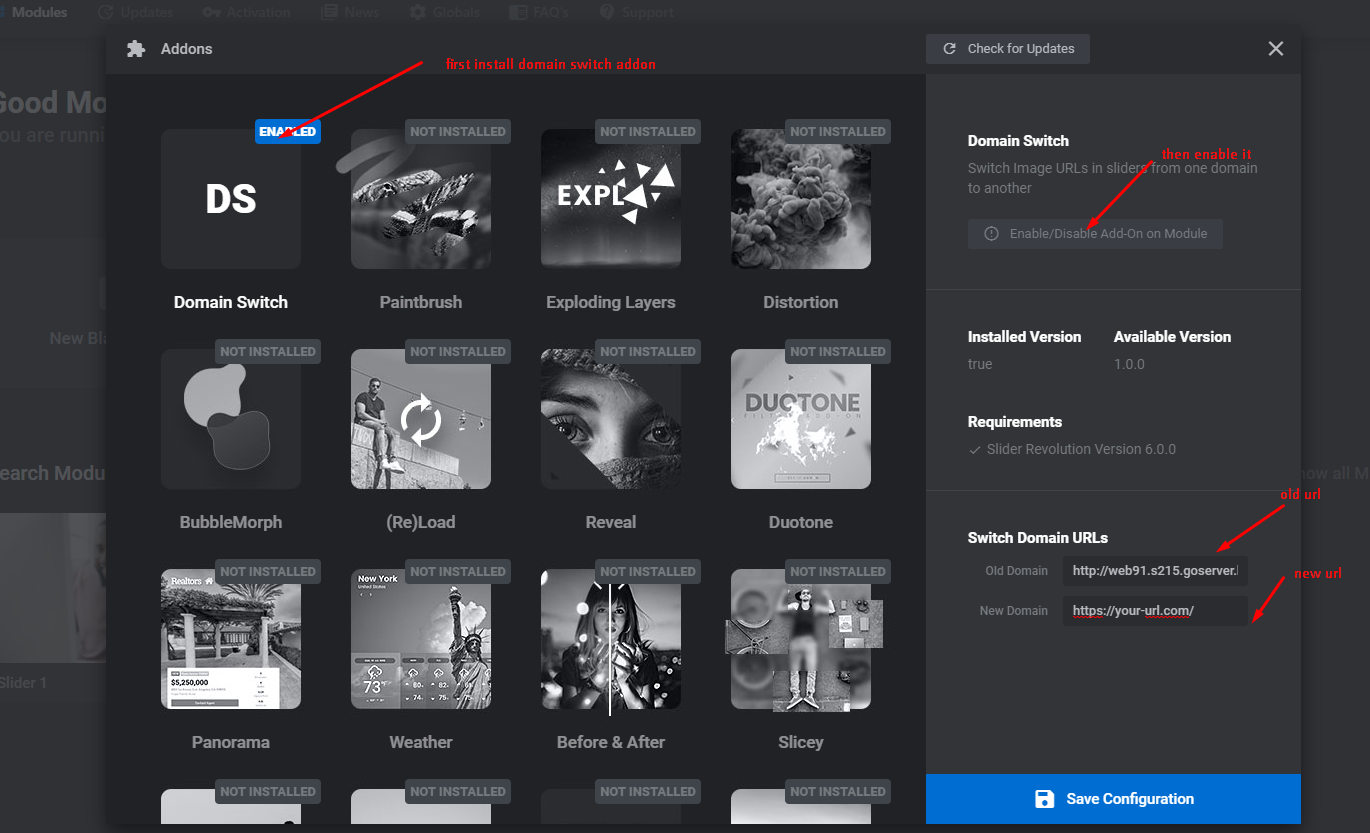The height and width of the screenshot is (833, 1370).
Task: Select the Weather addon thumbnail
Action: point(421,639)
